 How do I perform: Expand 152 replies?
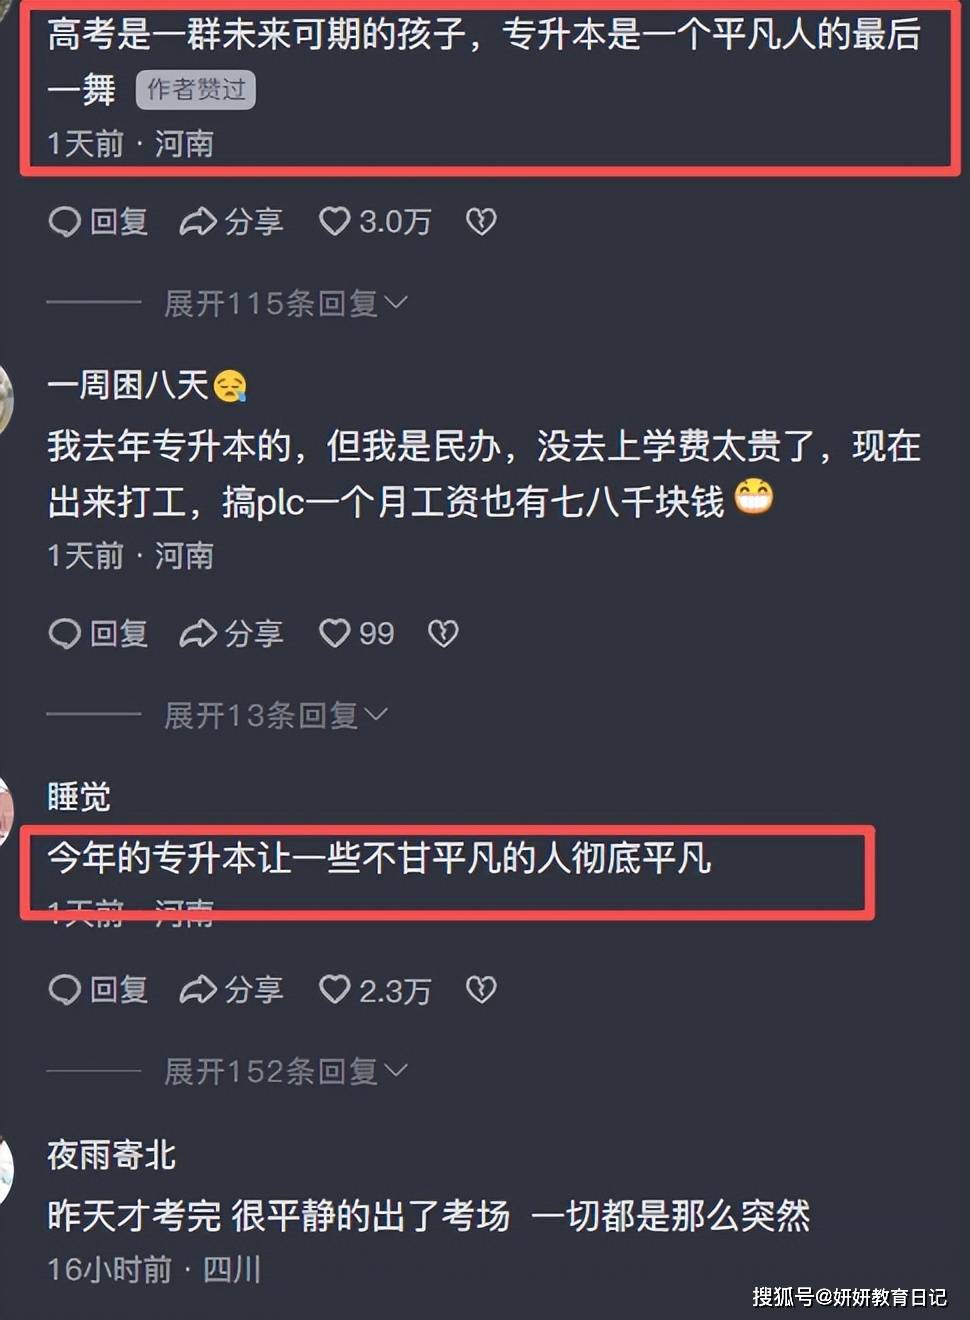click(x=286, y=1072)
